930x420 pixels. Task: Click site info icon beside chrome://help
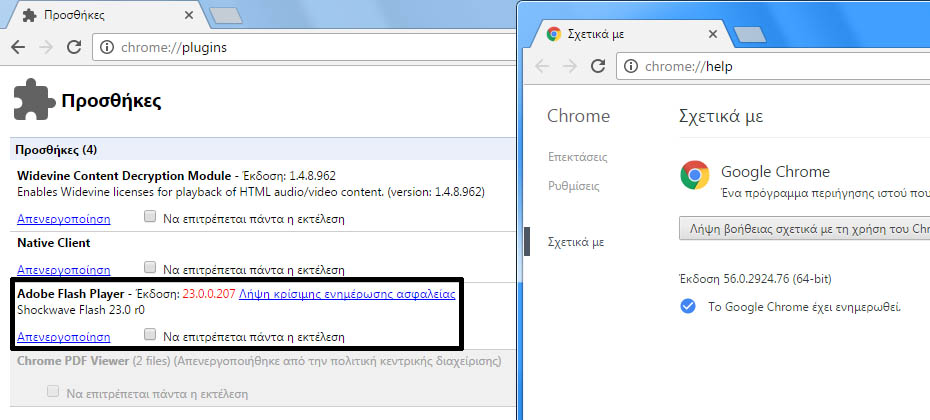[x=631, y=66]
